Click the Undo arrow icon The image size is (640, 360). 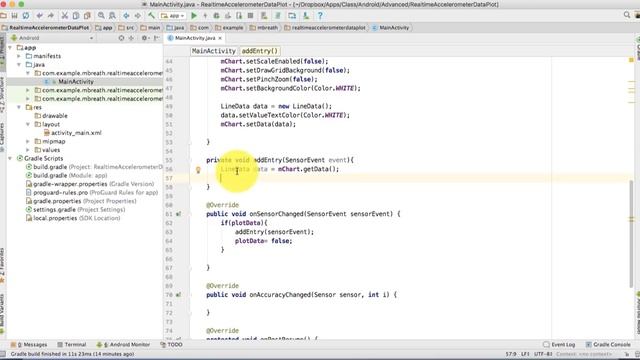coord(39,16)
